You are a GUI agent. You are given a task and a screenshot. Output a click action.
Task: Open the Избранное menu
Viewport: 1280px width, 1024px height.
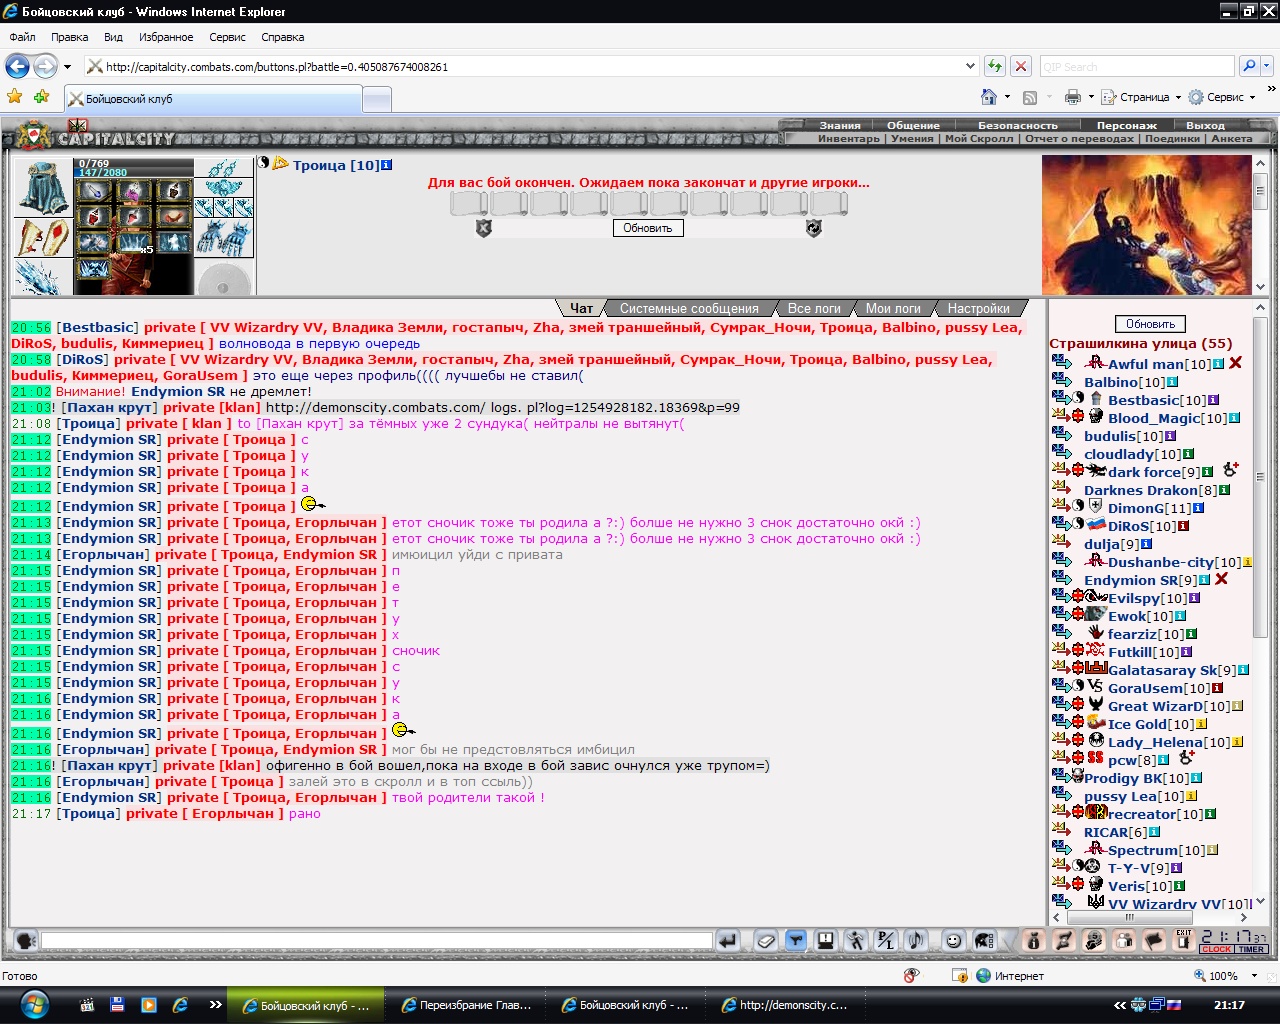coord(166,37)
